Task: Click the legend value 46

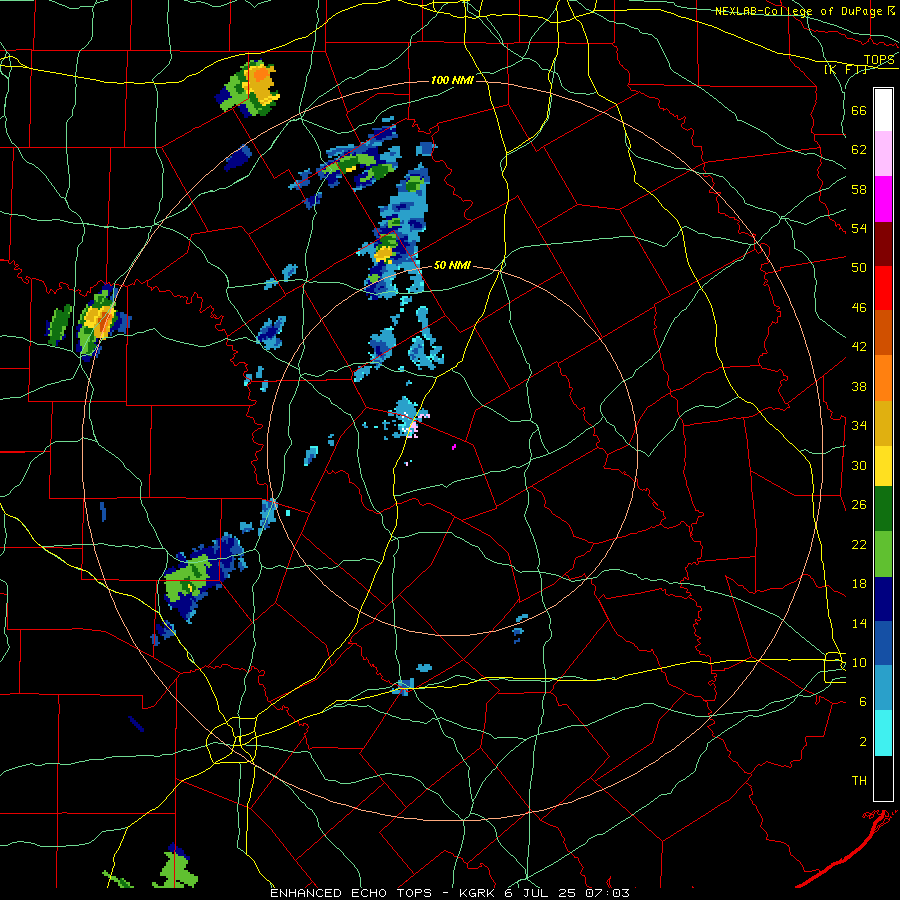Action: (x=859, y=308)
